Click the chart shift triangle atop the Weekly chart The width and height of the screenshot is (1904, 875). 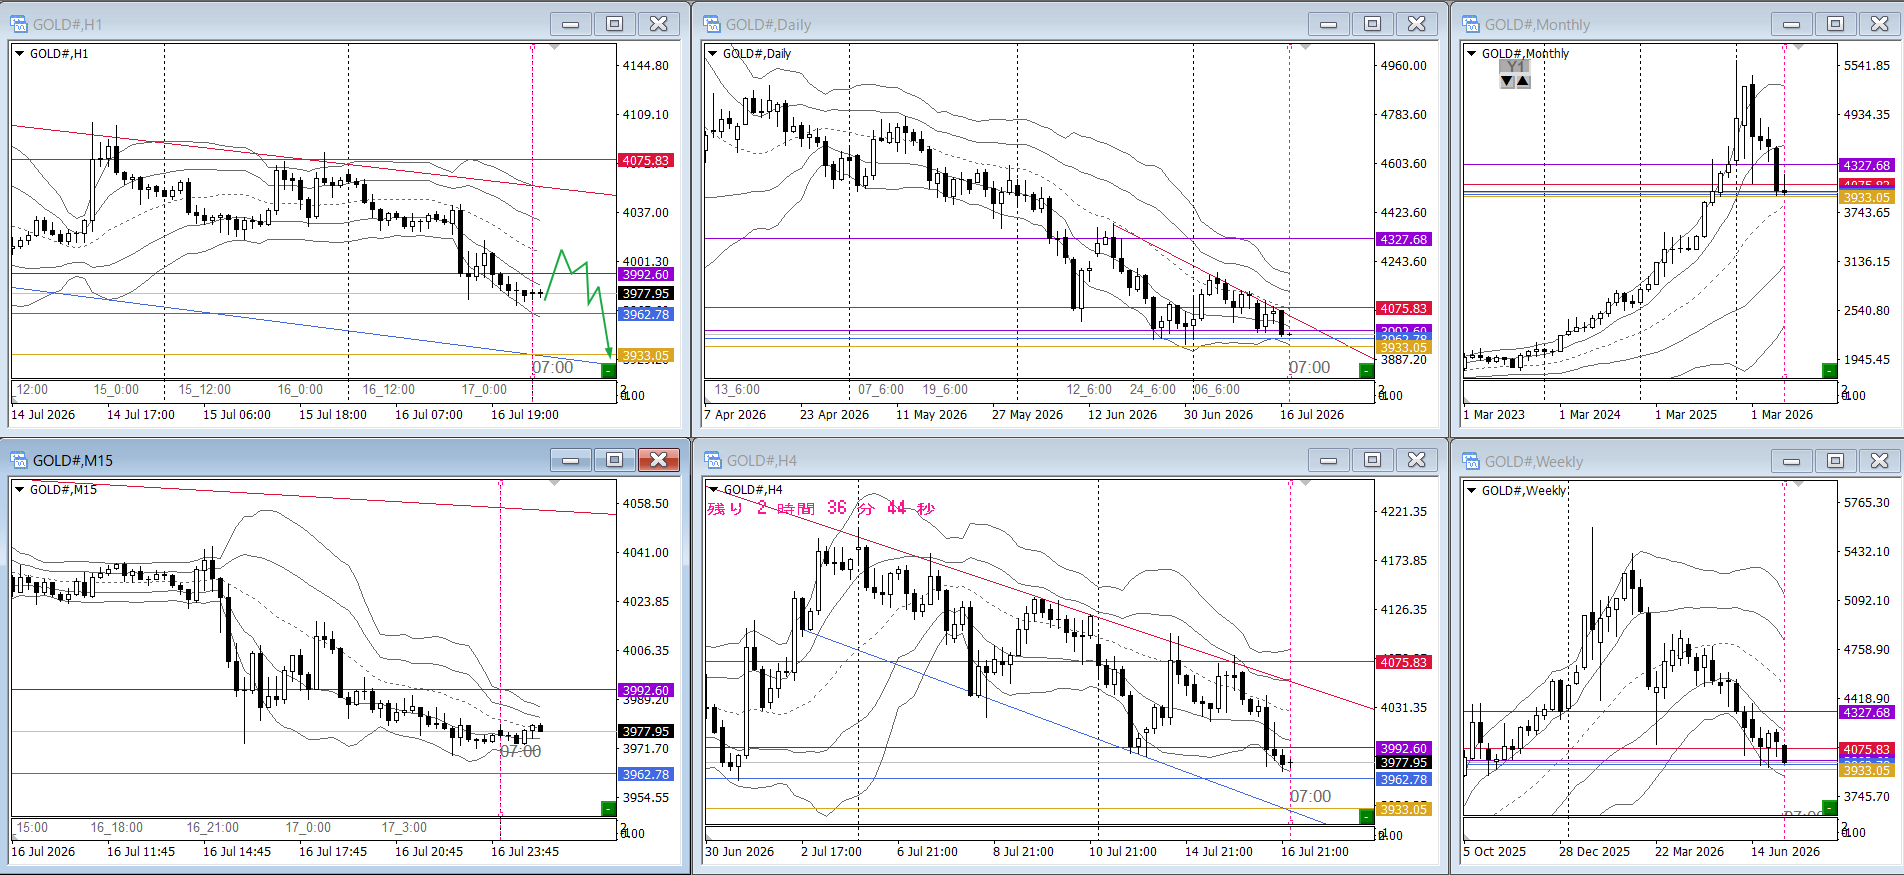tap(1798, 485)
